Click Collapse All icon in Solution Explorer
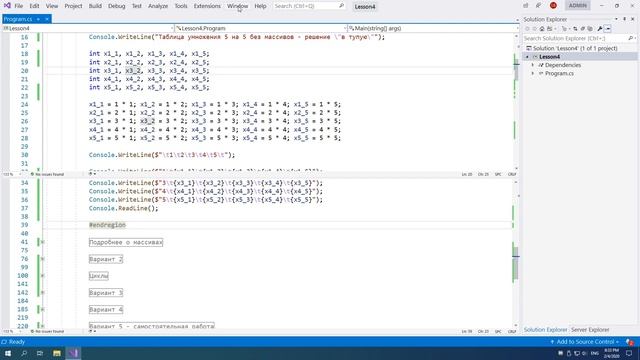Screen dimensions: 640x360 [x=582, y=29]
